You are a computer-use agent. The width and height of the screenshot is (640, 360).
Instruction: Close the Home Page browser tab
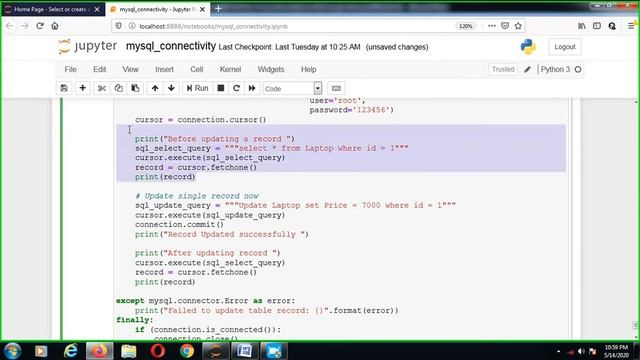click(x=97, y=9)
